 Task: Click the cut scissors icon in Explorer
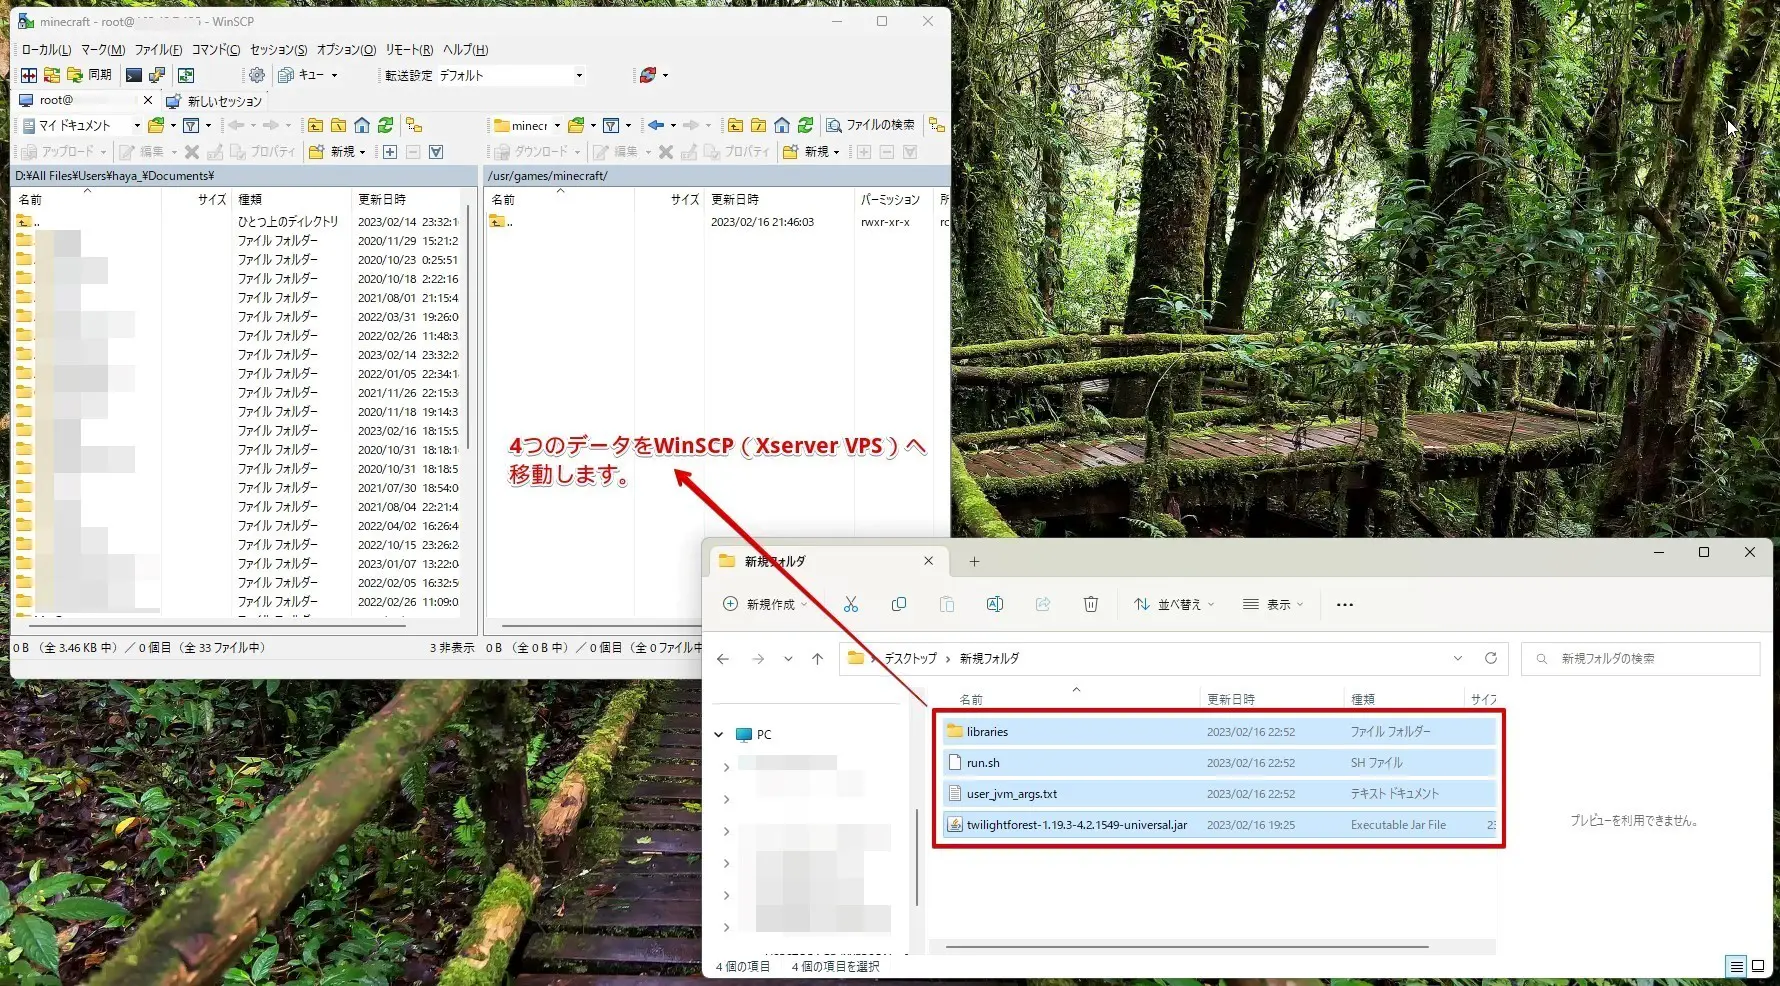click(x=851, y=604)
